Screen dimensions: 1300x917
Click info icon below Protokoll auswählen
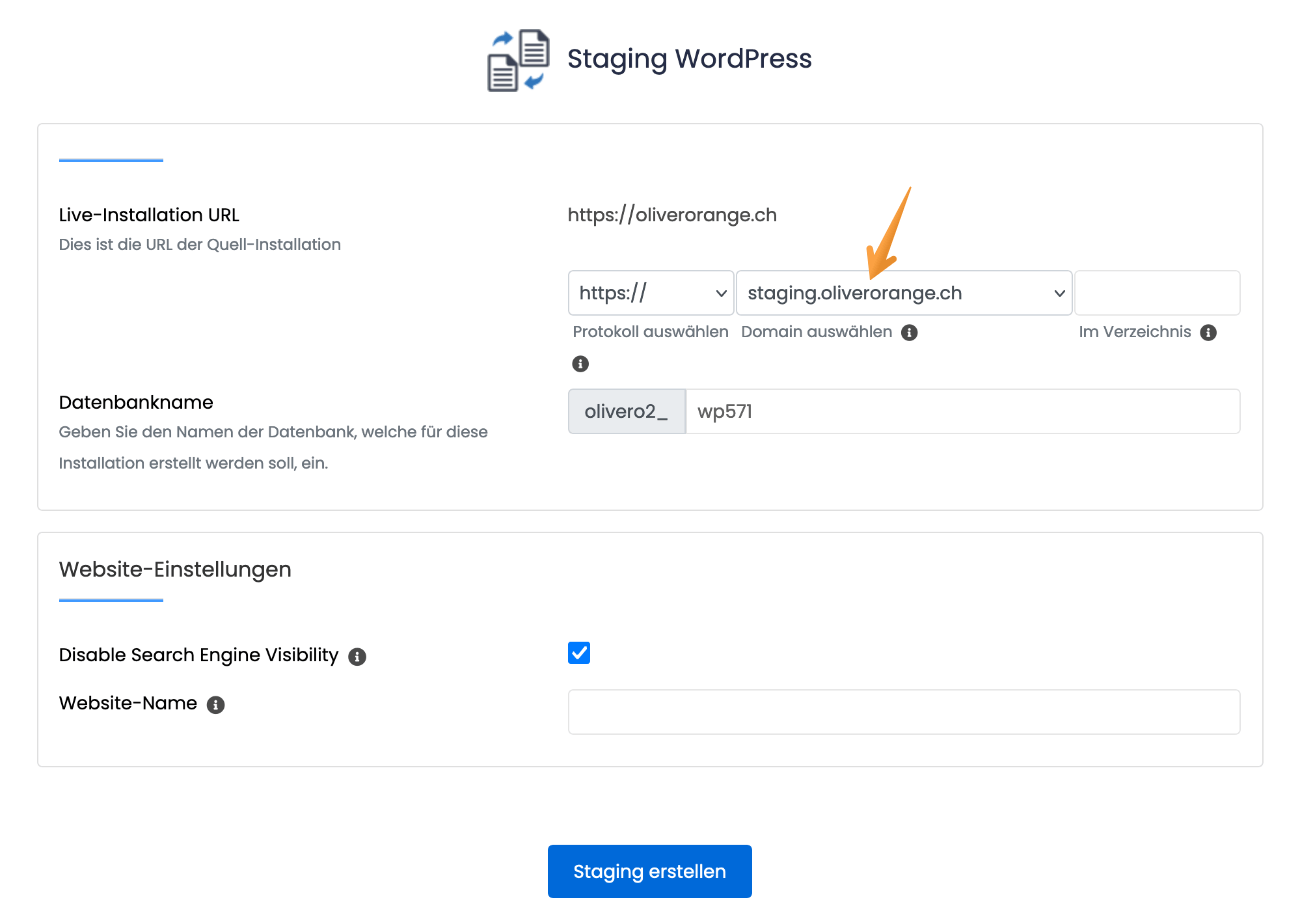(x=581, y=364)
